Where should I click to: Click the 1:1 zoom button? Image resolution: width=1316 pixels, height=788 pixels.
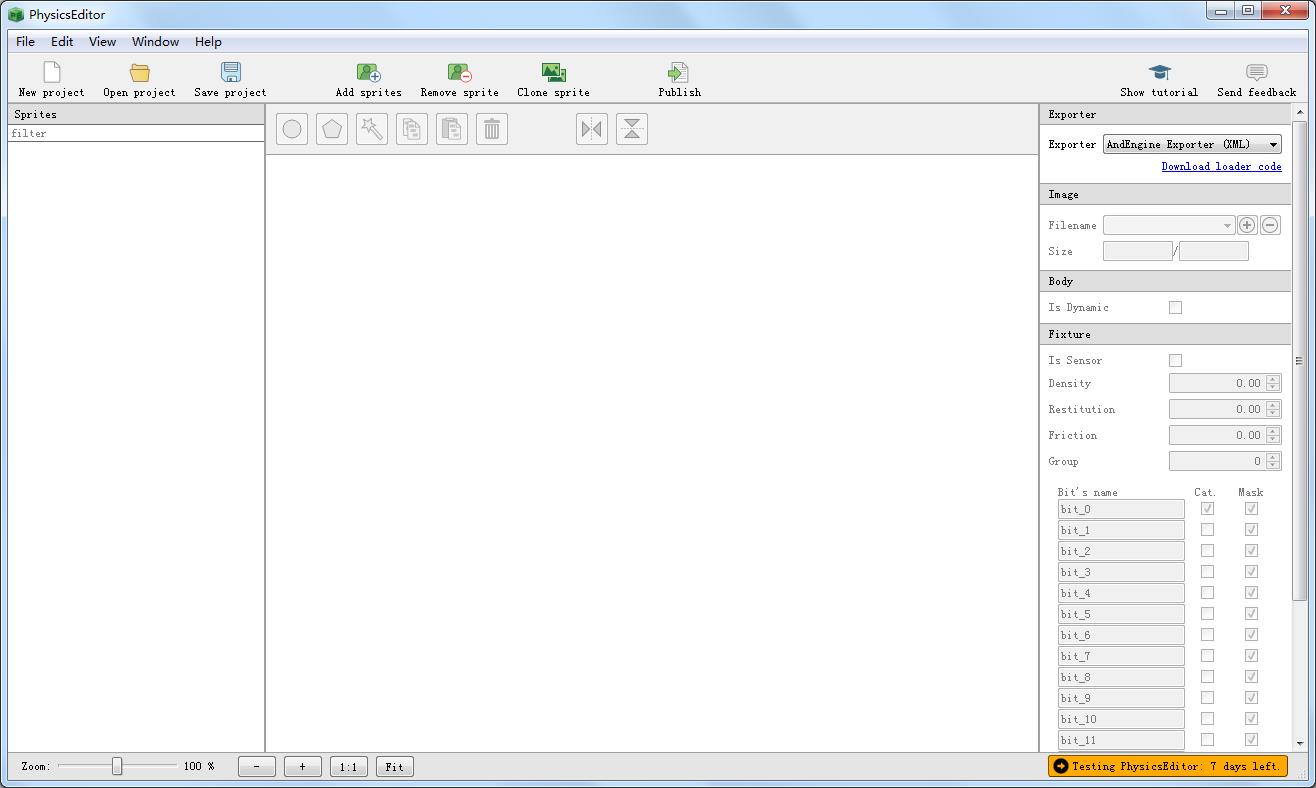(348, 767)
